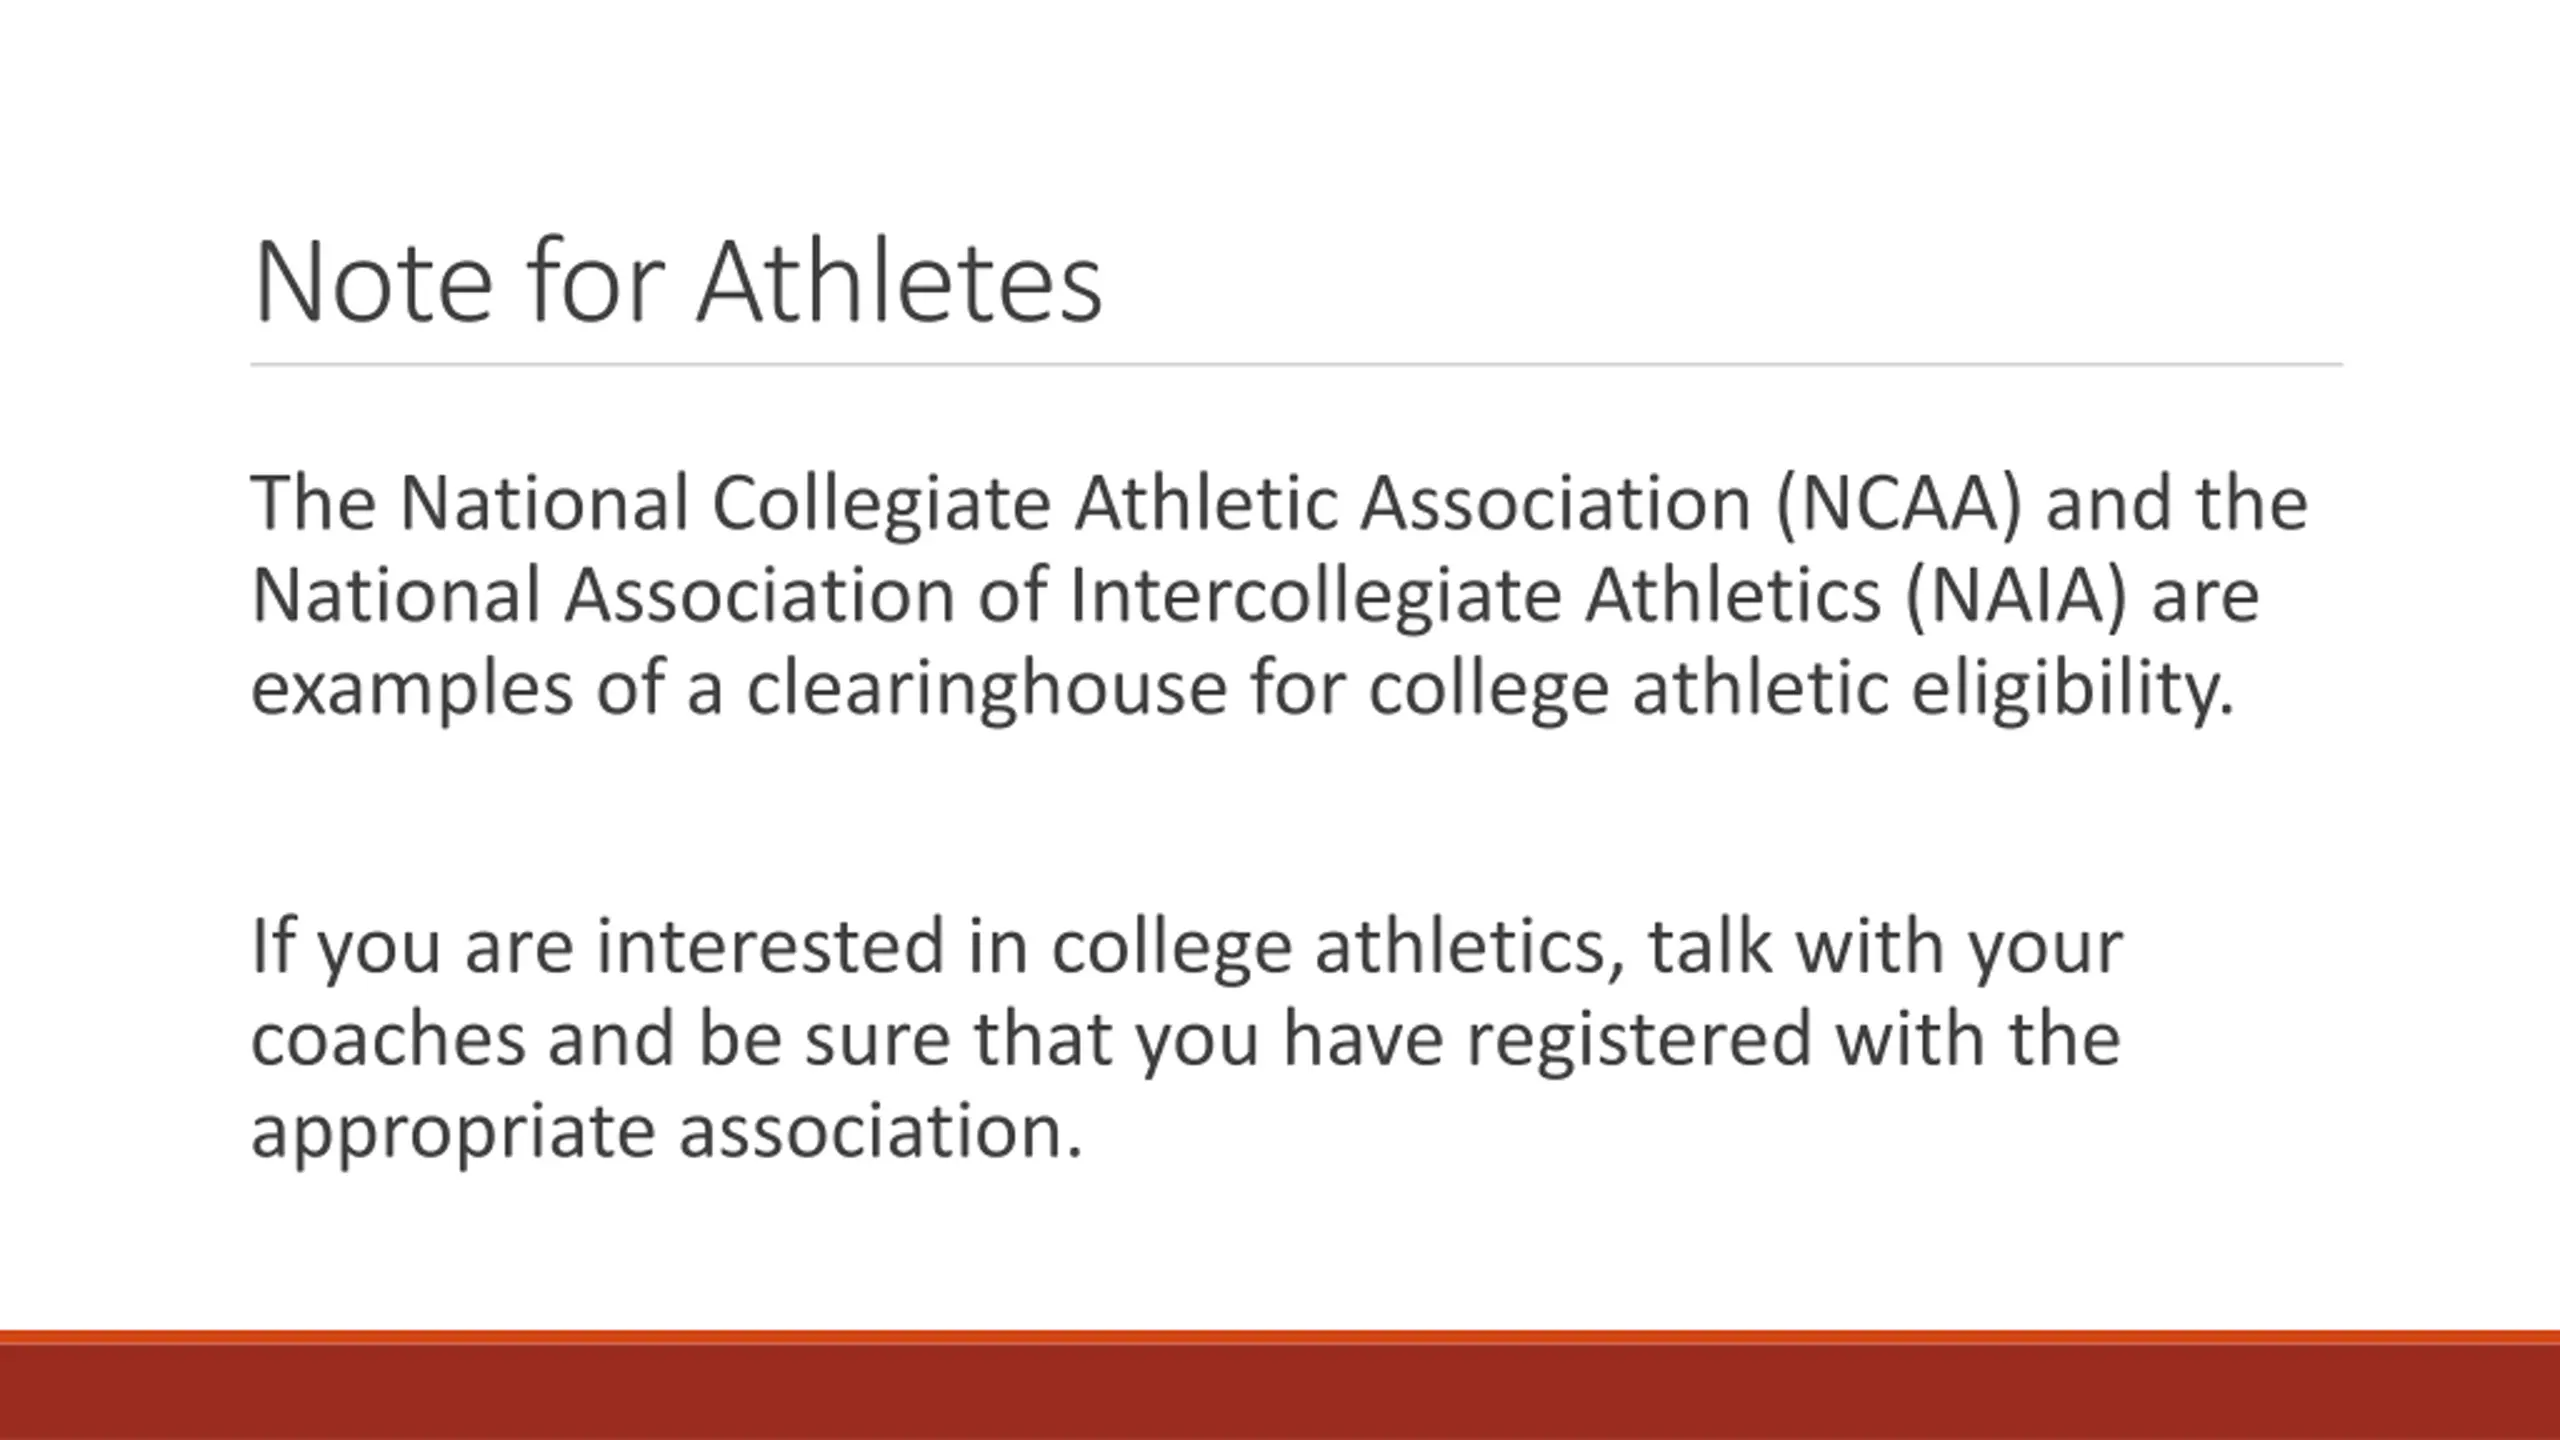Screen dimensions: 2560x1440
Task: Click the word "coaches" in second paragraph
Action: 388,1040
